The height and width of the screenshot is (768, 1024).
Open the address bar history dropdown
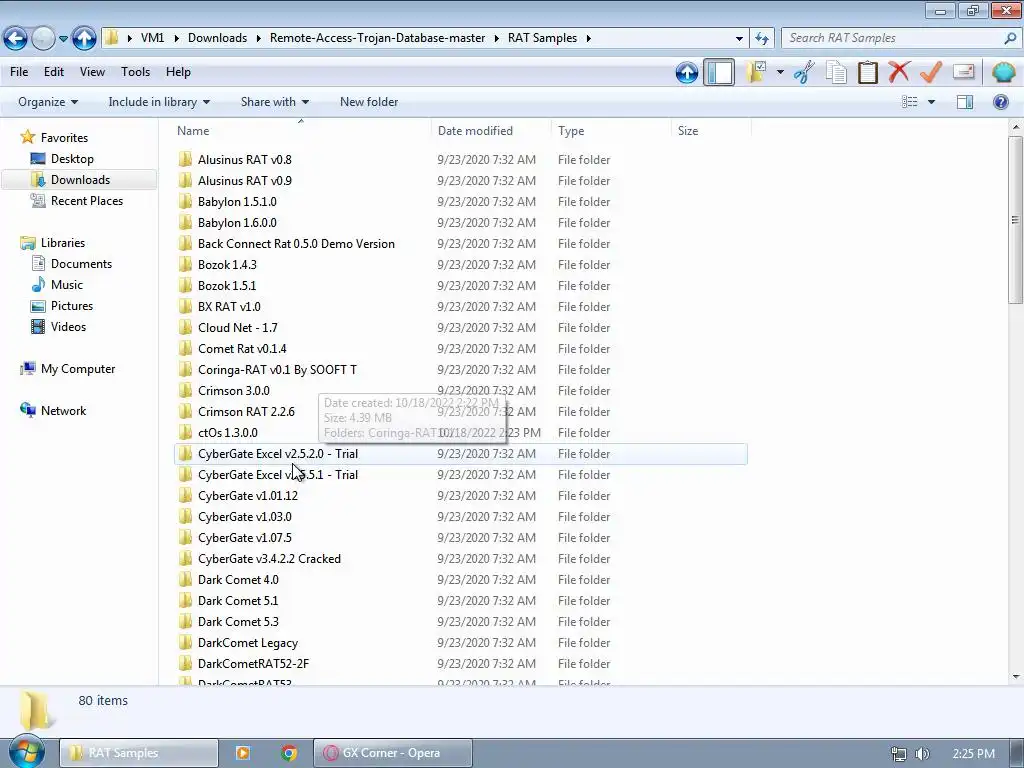pyautogui.click(x=739, y=39)
